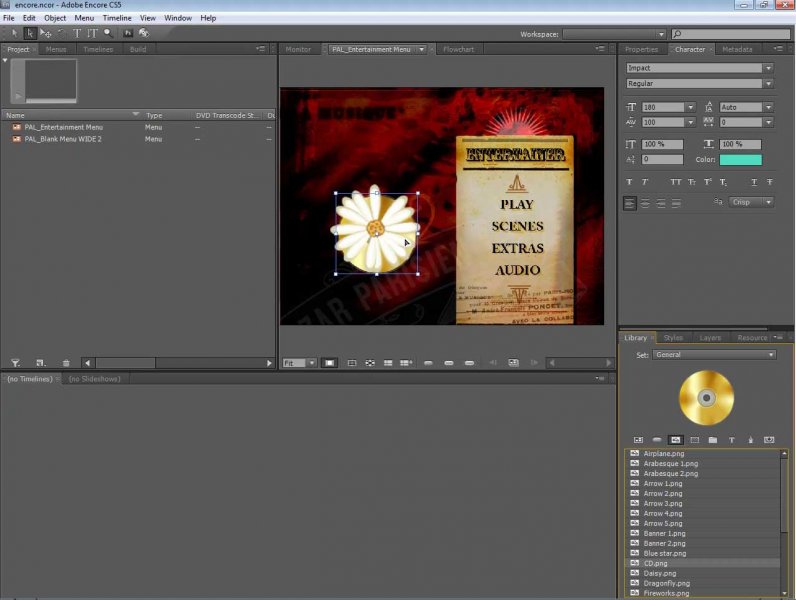796x600 pixels.
Task: Click the font size field showing 180
Action: [661, 107]
